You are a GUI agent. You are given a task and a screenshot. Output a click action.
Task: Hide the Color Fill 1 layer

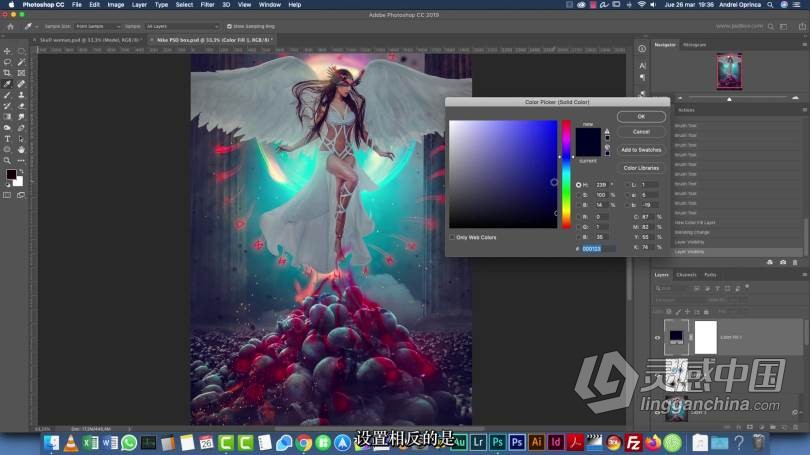(x=657, y=338)
